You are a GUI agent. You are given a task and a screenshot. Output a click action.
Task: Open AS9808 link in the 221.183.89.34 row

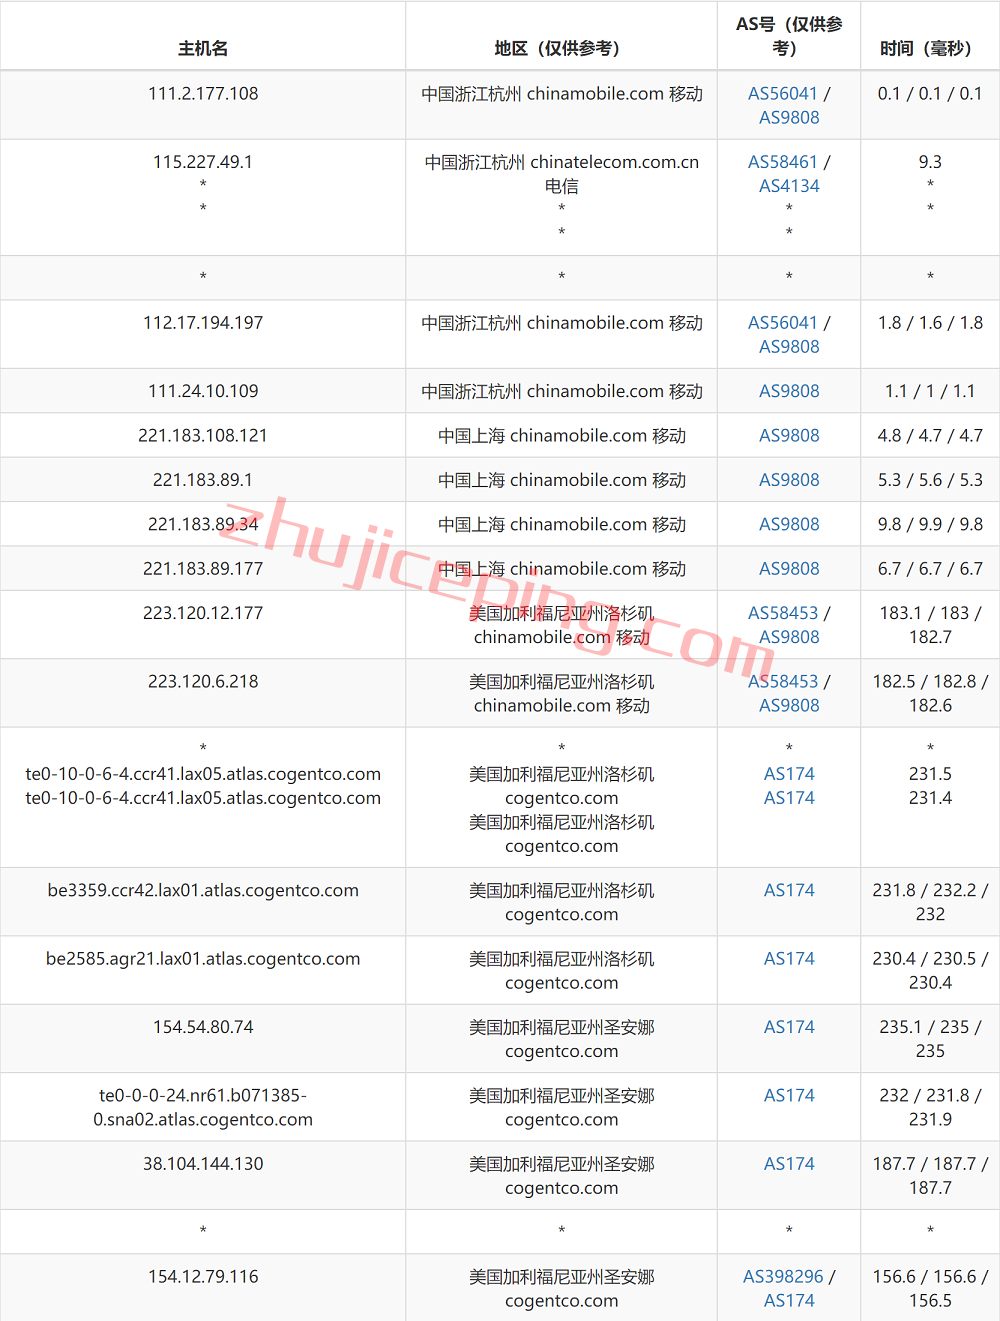point(789,524)
